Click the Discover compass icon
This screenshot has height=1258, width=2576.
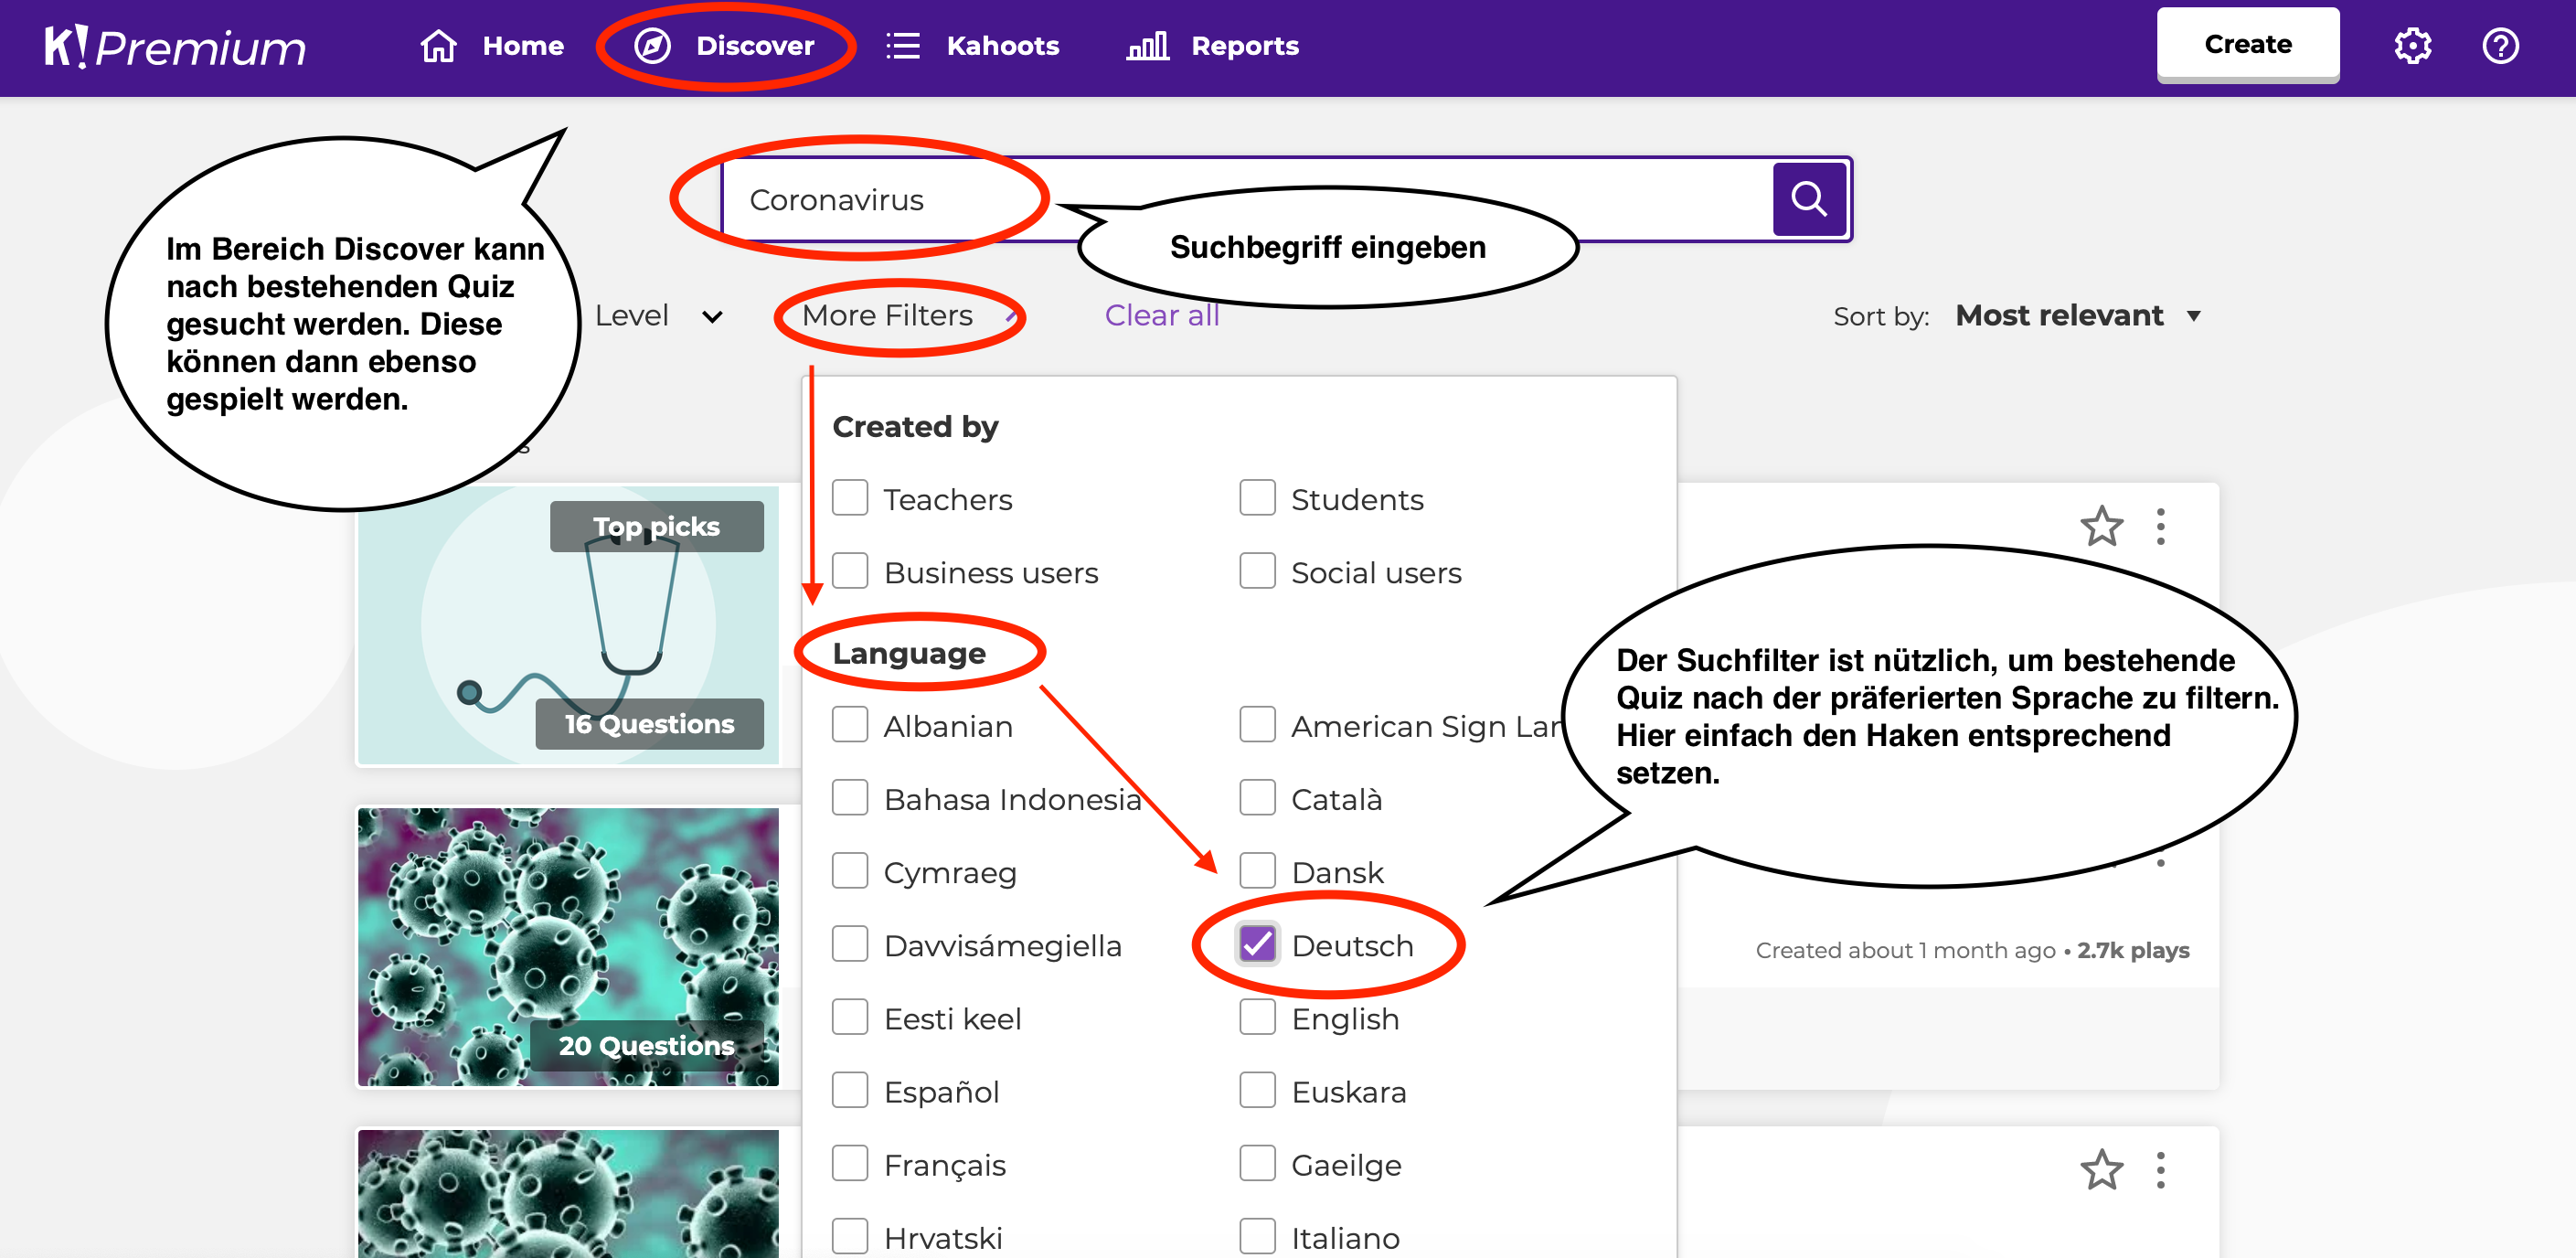point(652,46)
